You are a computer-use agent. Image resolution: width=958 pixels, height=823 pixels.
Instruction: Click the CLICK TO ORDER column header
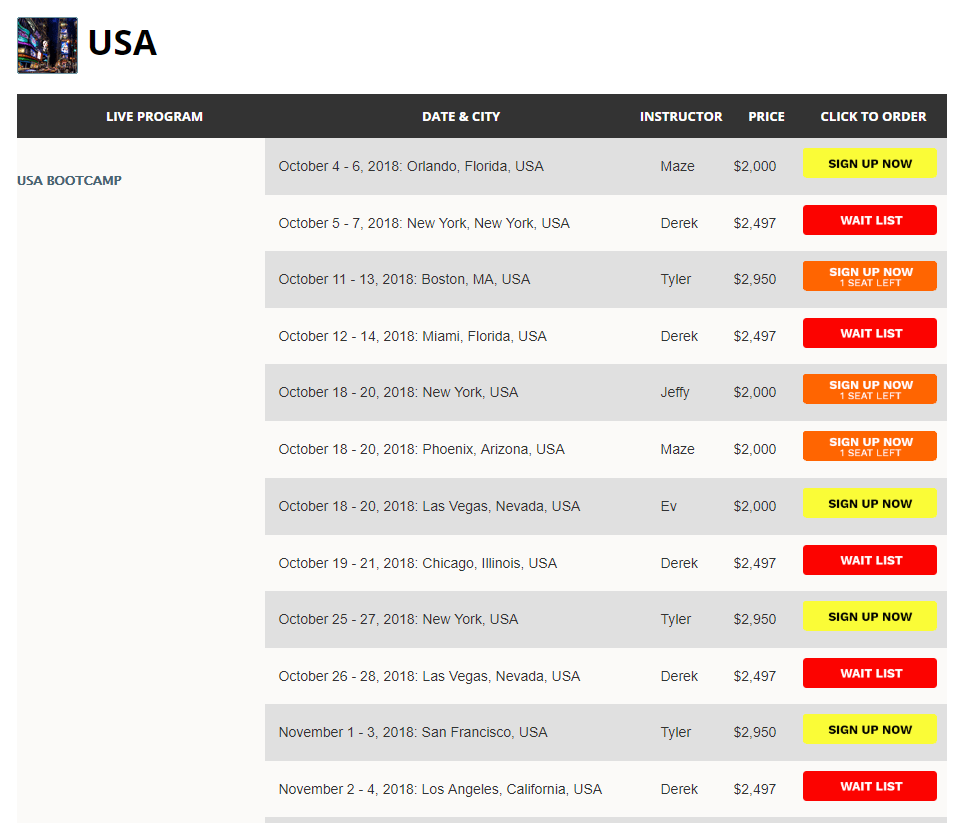point(873,116)
